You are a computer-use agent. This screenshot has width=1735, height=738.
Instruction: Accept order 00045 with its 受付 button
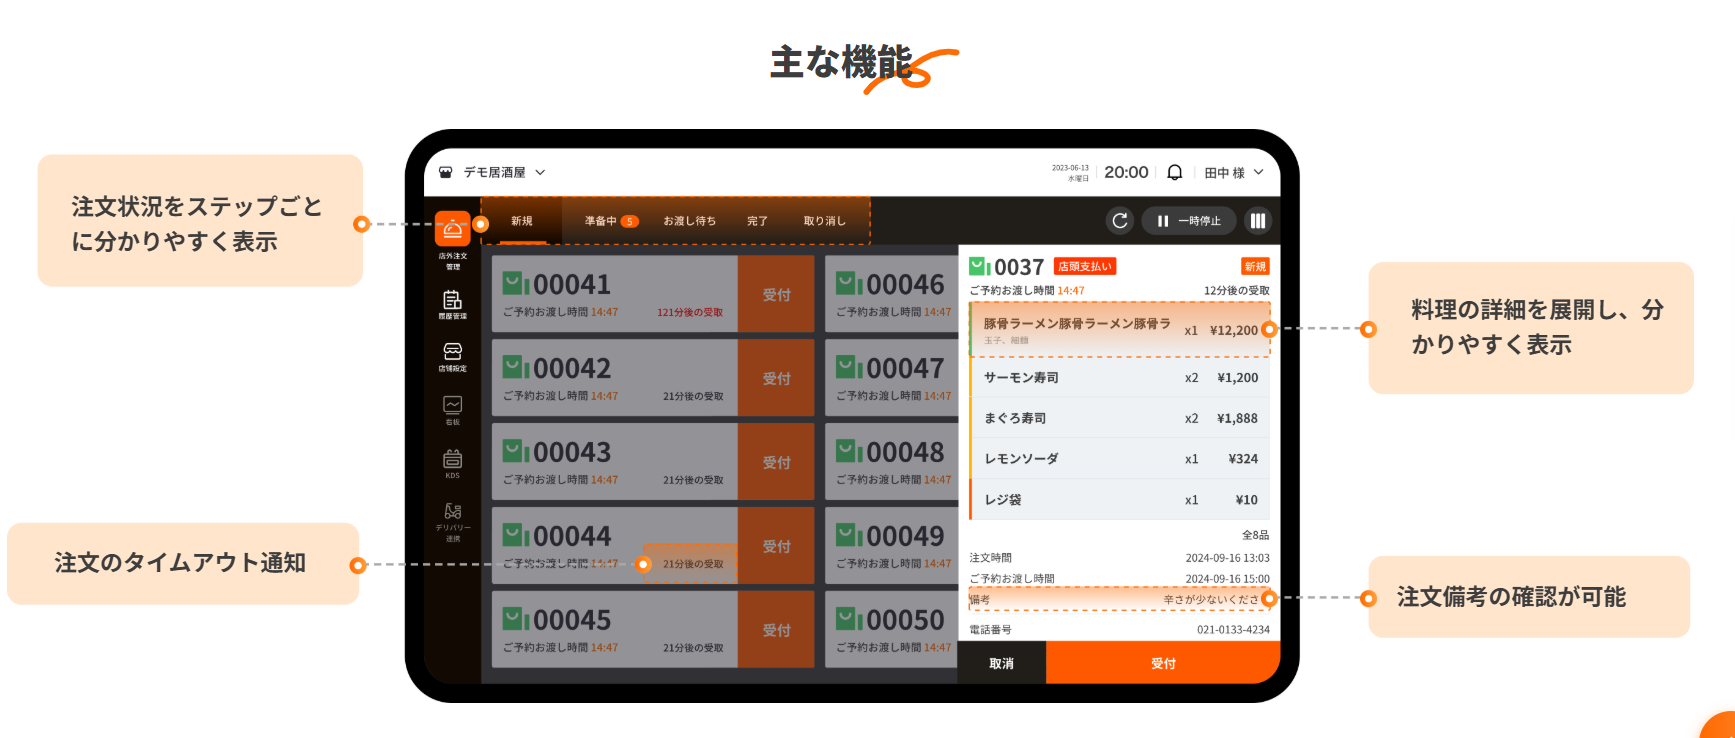click(x=776, y=630)
